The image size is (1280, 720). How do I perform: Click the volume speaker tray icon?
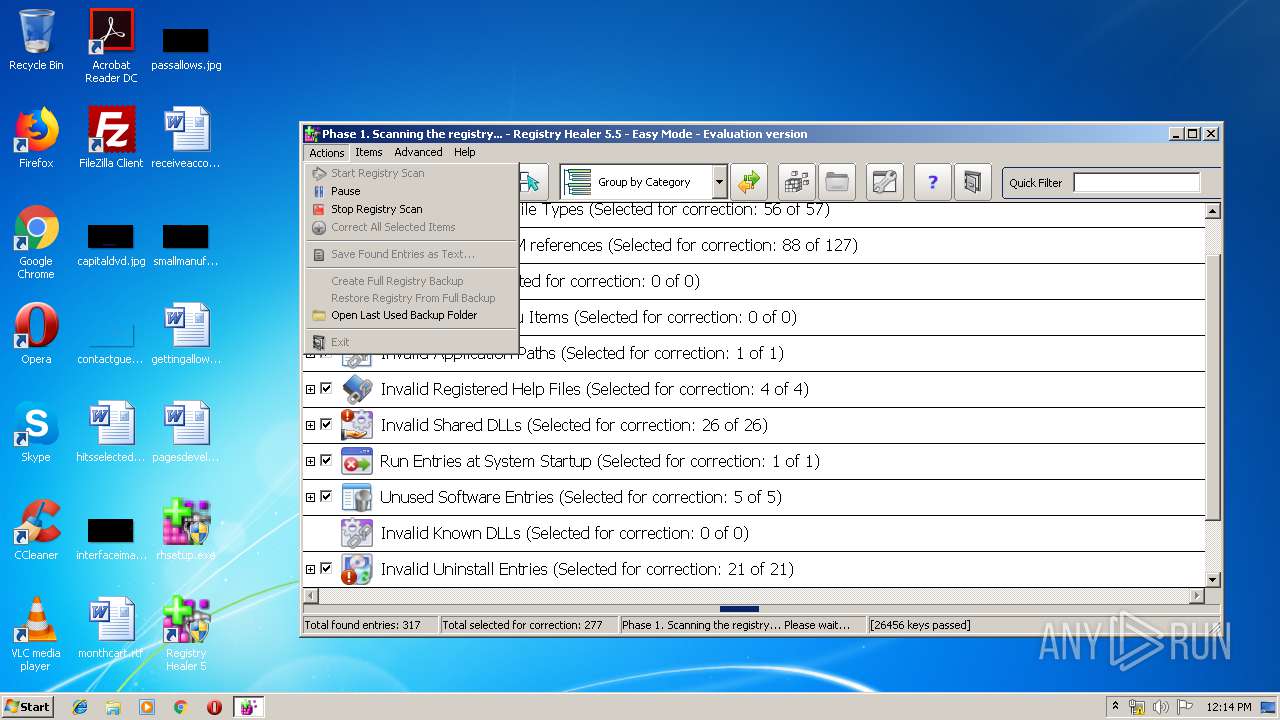coord(1161,707)
